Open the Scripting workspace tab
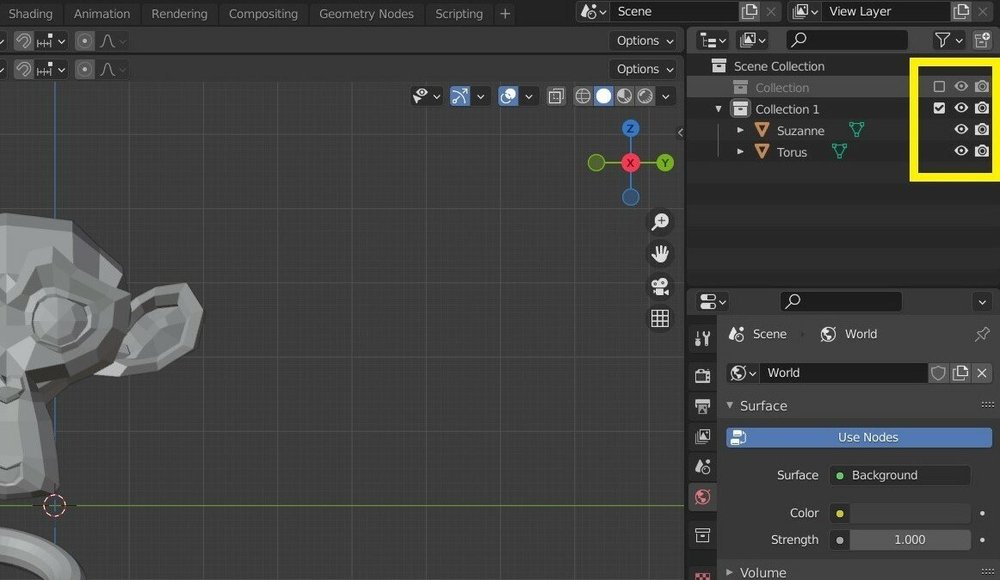Image resolution: width=1000 pixels, height=580 pixels. point(459,14)
